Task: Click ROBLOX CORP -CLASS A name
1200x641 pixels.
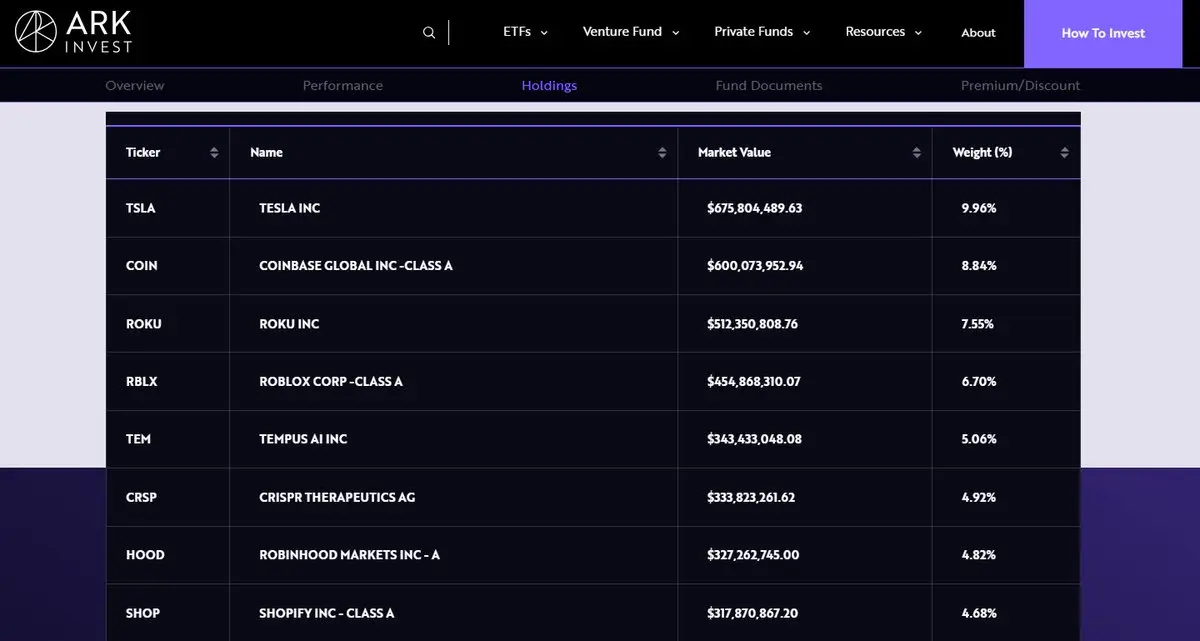Action: tap(331, 382)
